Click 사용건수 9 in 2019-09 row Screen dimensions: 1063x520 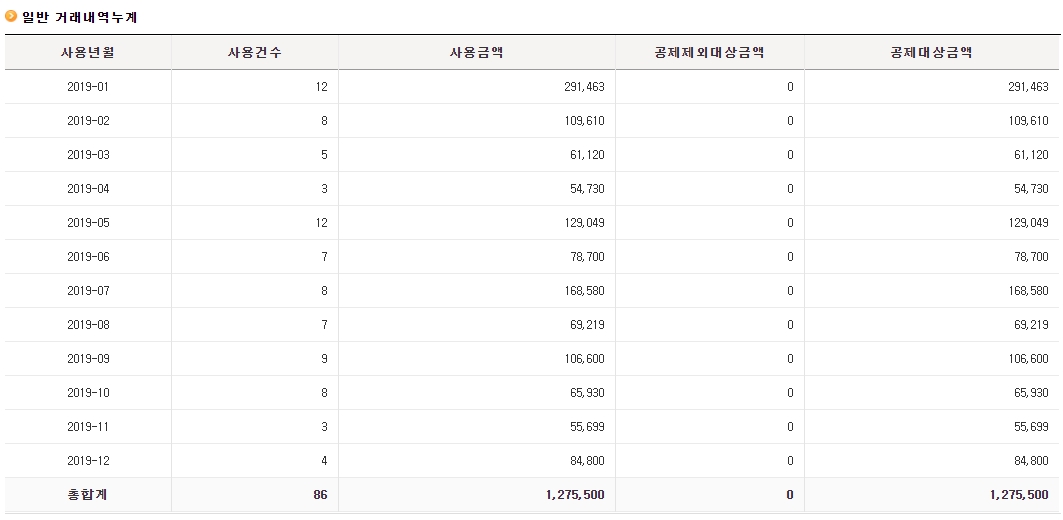click(324, 359)
